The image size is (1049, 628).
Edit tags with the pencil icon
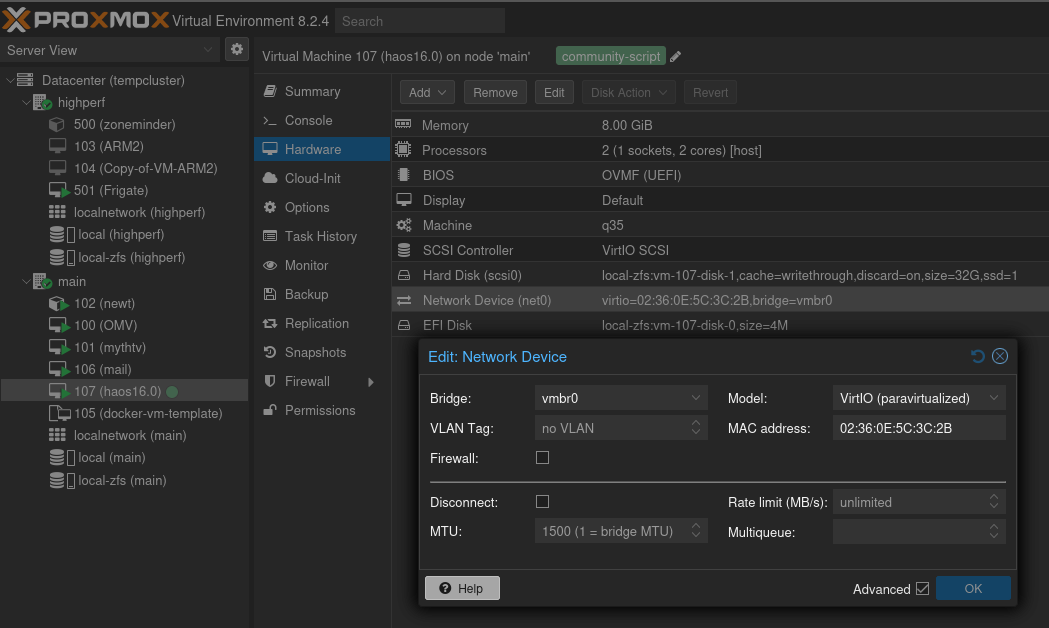click(x=676, y=57)
